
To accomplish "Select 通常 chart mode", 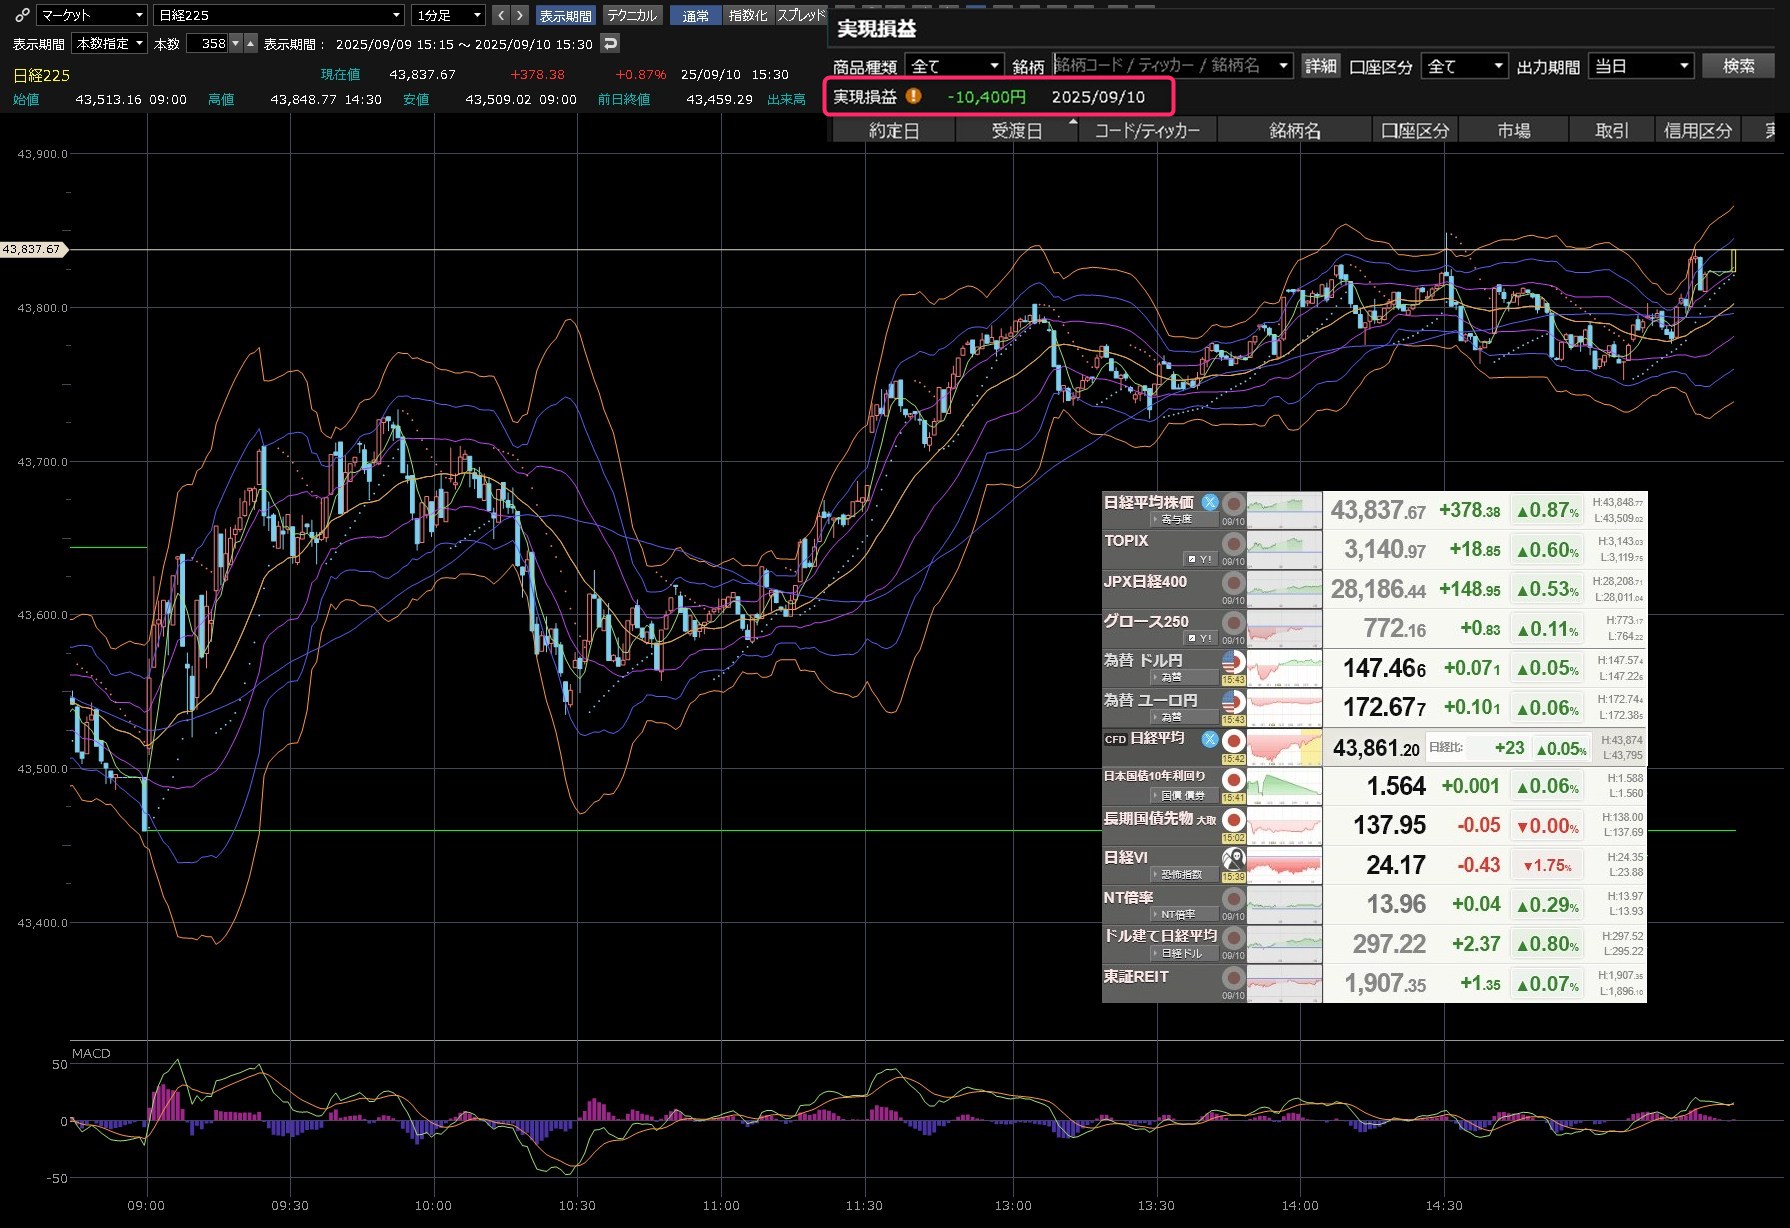I will (696, 15).
